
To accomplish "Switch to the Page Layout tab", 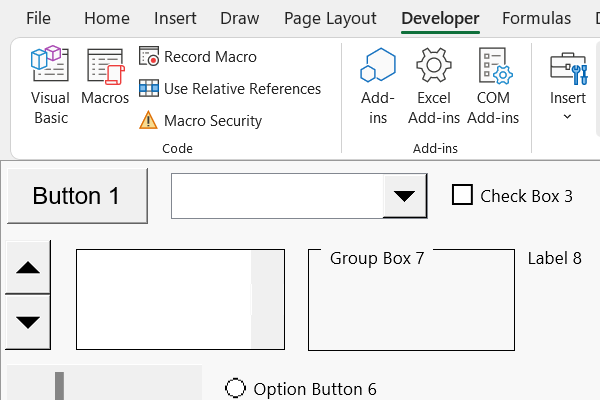I will click(x=330, y=18).
